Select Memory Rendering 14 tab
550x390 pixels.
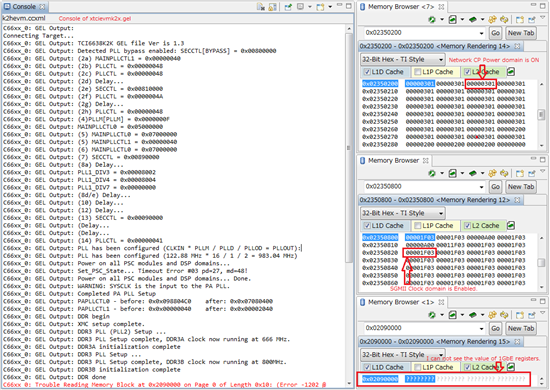click(440, 46)
